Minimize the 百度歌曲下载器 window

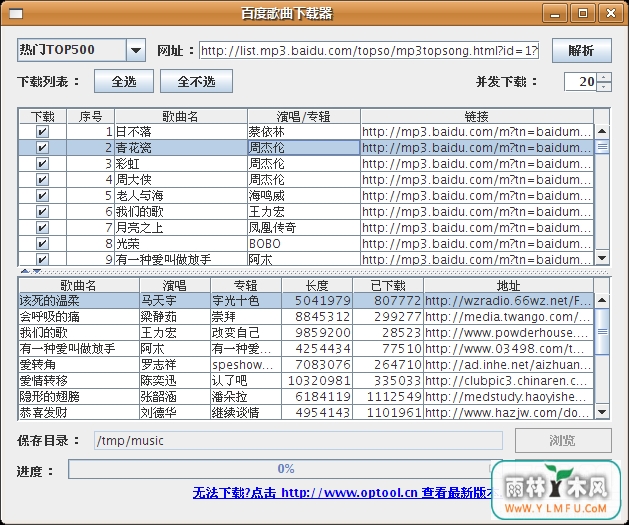click(x=555, y=14)
